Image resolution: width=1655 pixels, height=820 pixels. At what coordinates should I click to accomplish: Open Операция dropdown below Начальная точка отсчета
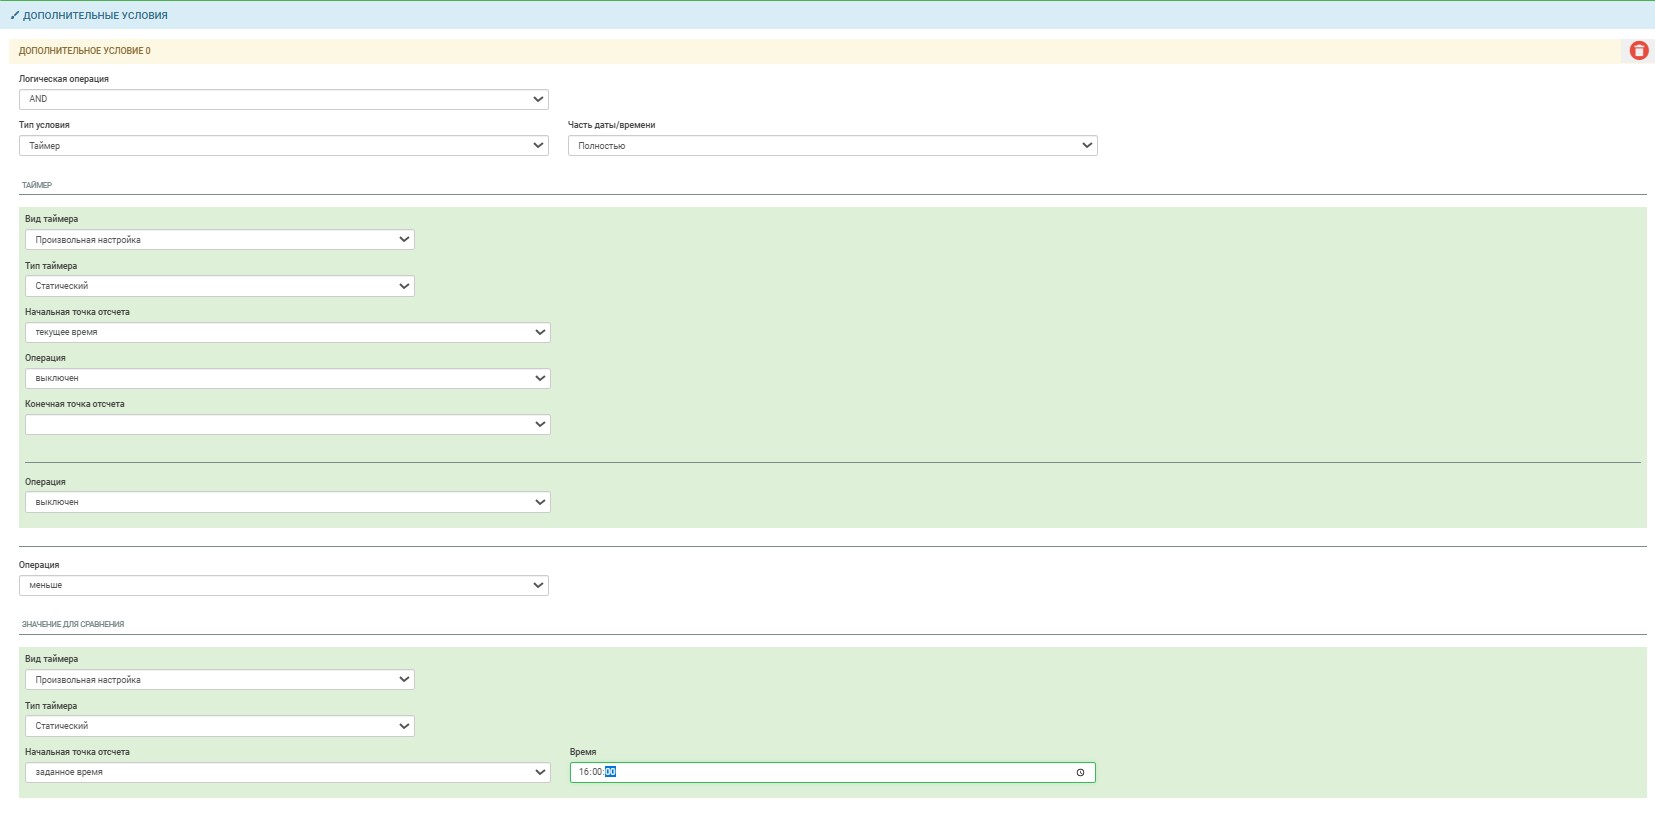(287, 378)
